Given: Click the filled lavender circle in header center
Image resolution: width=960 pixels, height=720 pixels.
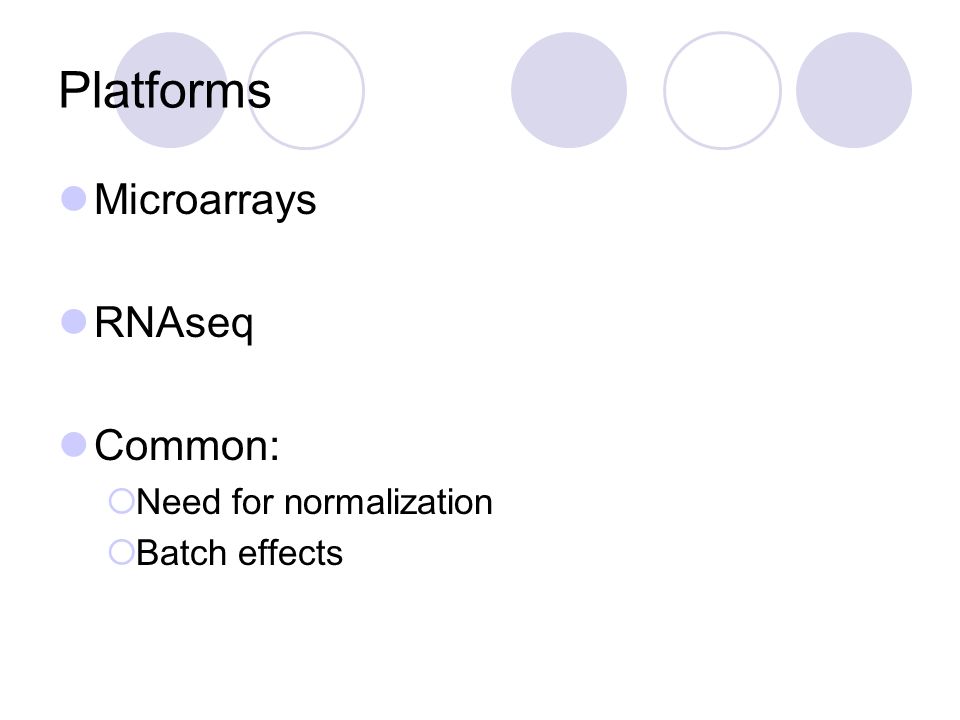Looking at the screenshot, I should click(x=569, y=90).
